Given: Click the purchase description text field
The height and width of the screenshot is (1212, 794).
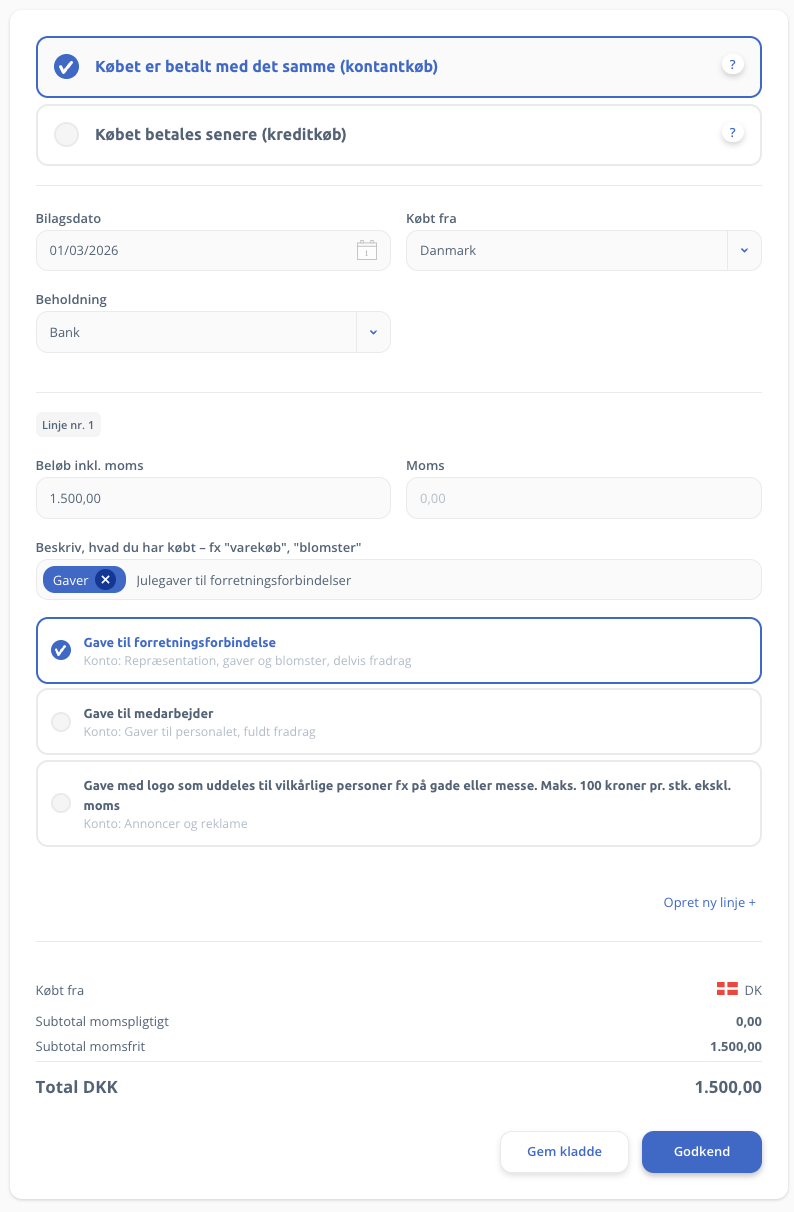Looking at the screenshot, I should (440, 580).
